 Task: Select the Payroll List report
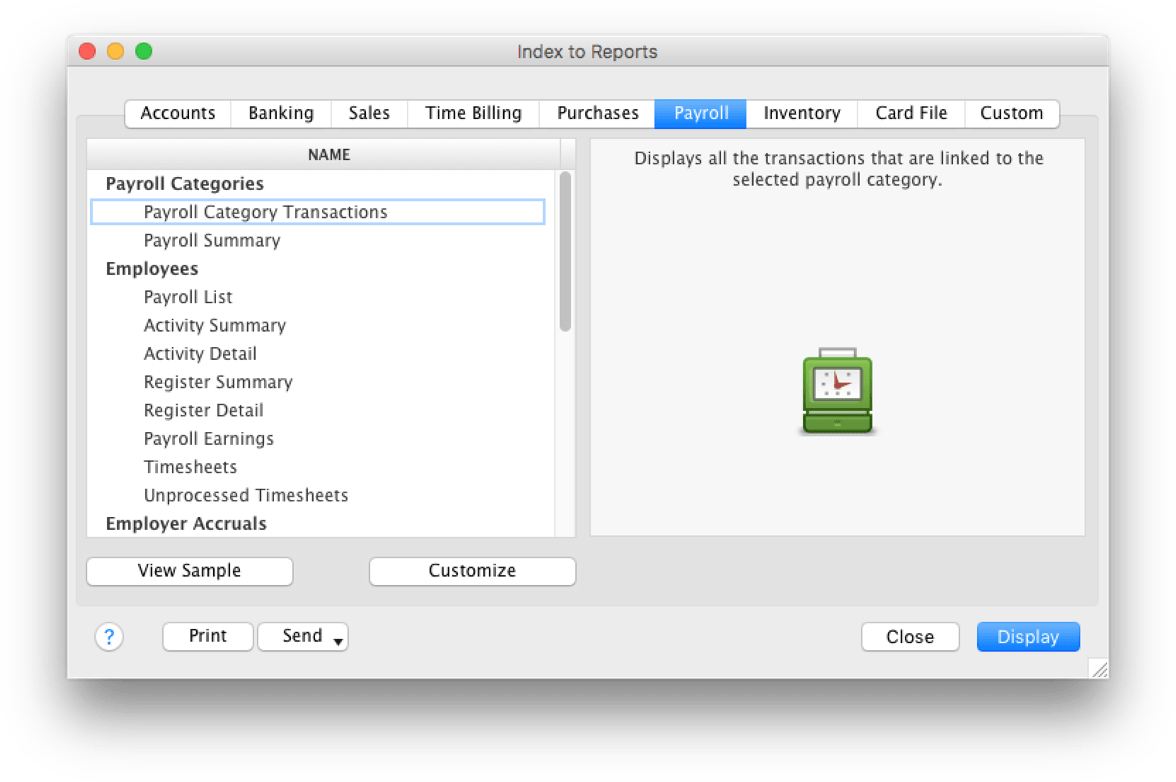(188, 297)
